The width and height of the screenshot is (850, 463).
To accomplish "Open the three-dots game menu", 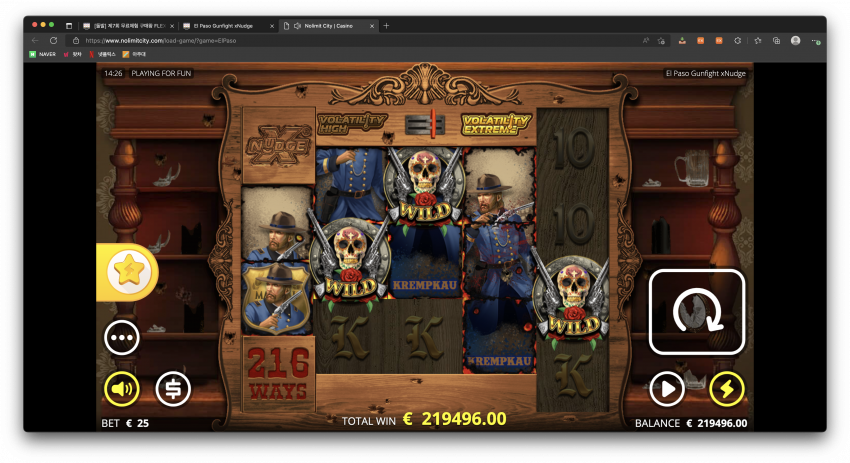I will pyautogui.click(x=122, y=337).
